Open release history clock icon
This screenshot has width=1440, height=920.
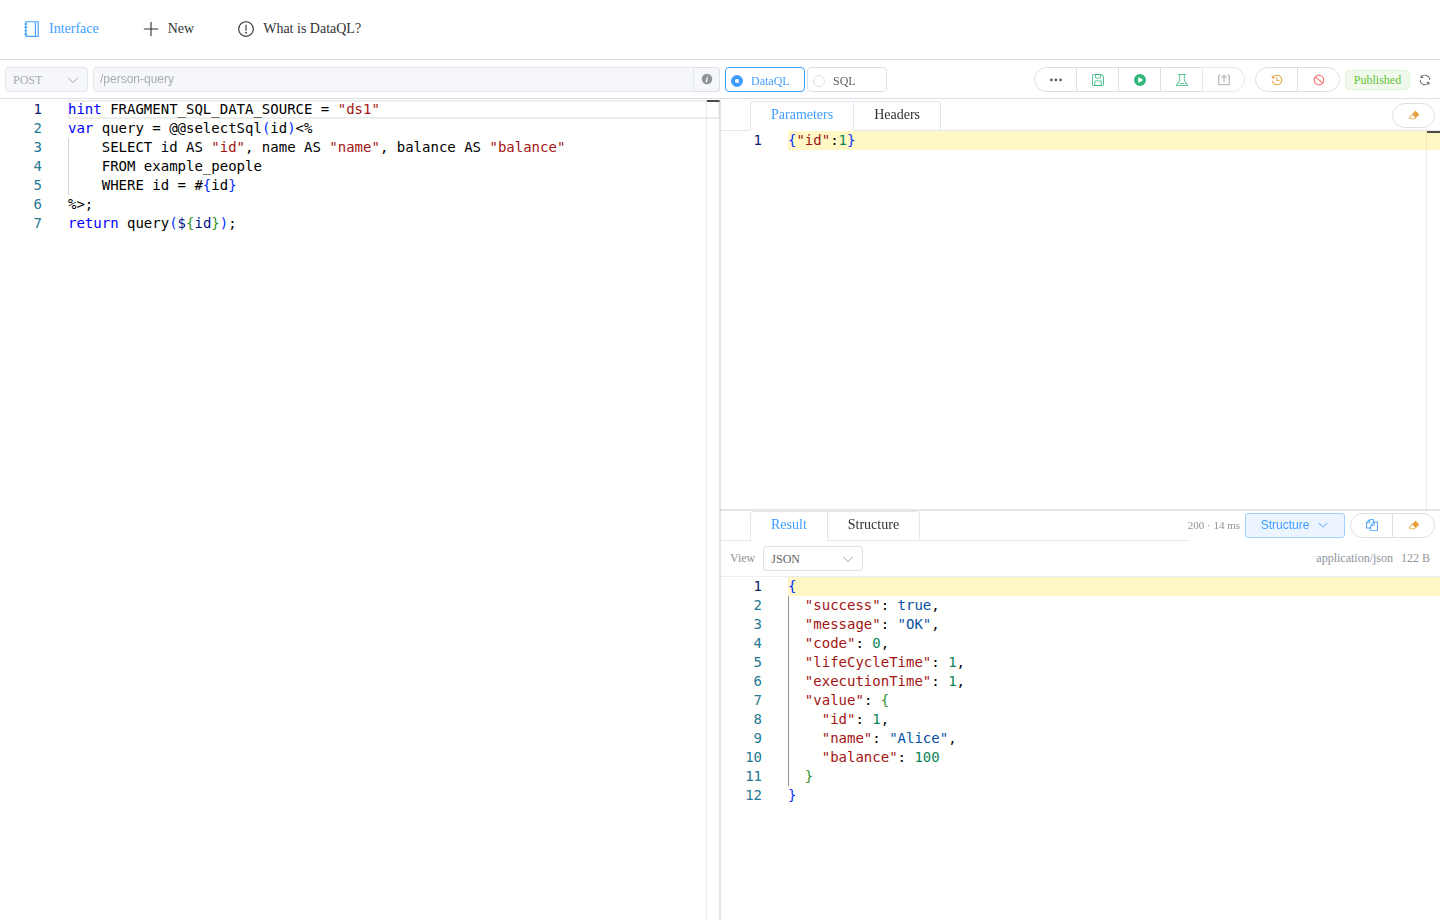(x=1276, y=80)
